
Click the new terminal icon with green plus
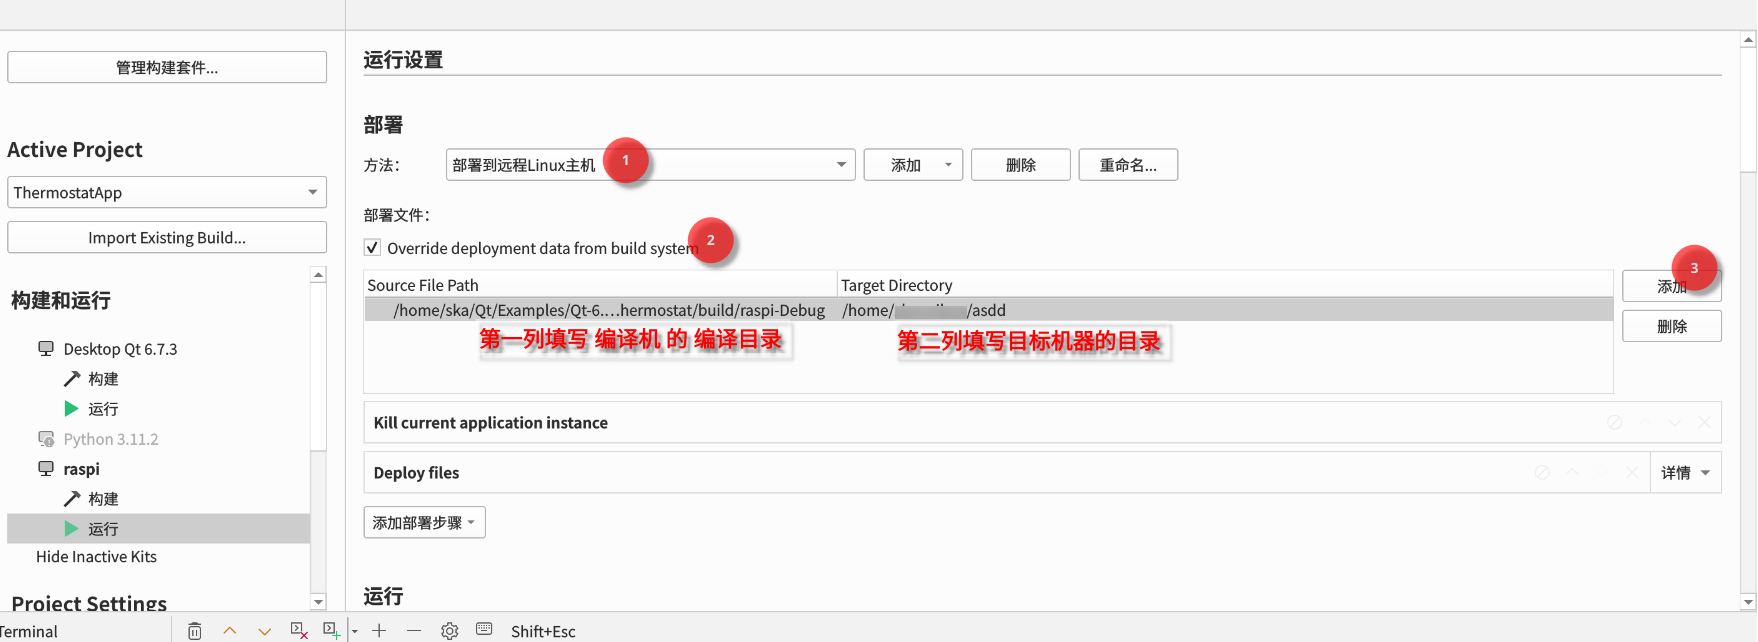(331, 630)
